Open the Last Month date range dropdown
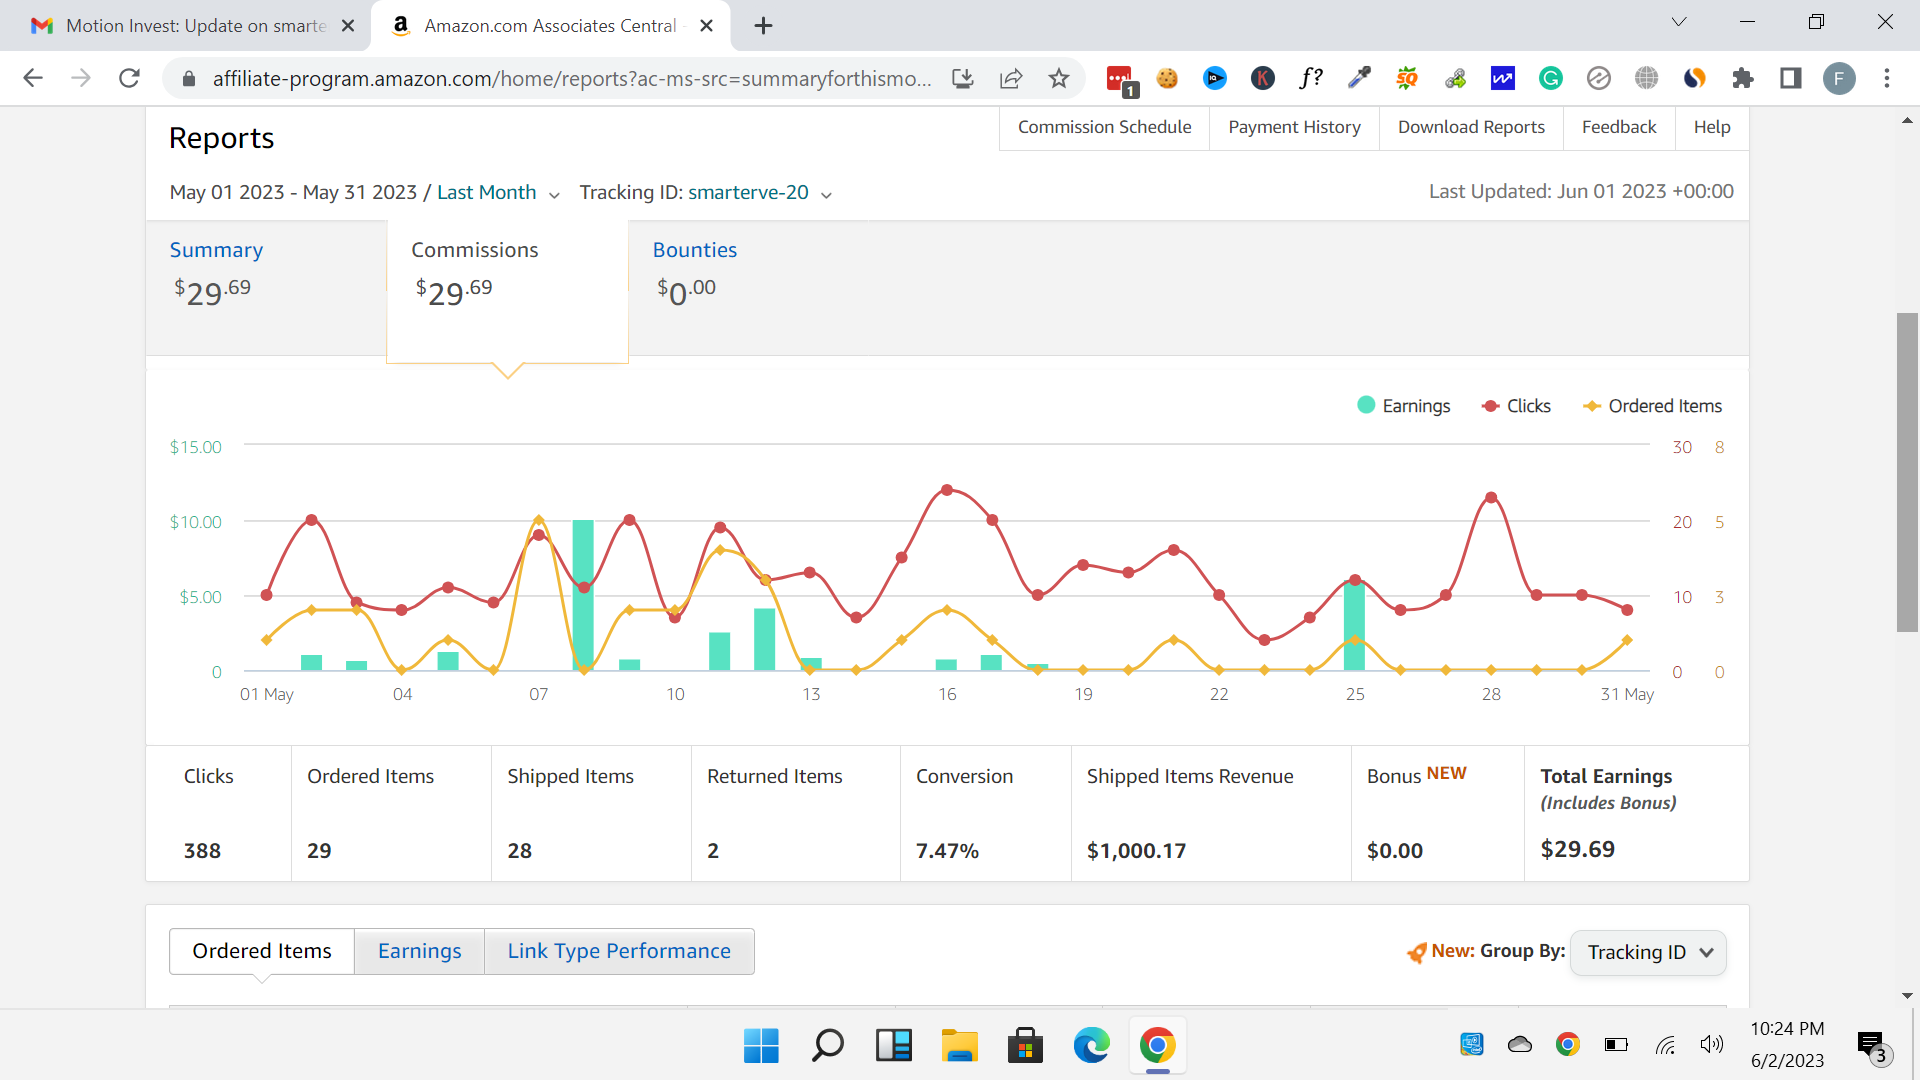The height and width of the screenshot is (1080, 1920). [497, 193]
